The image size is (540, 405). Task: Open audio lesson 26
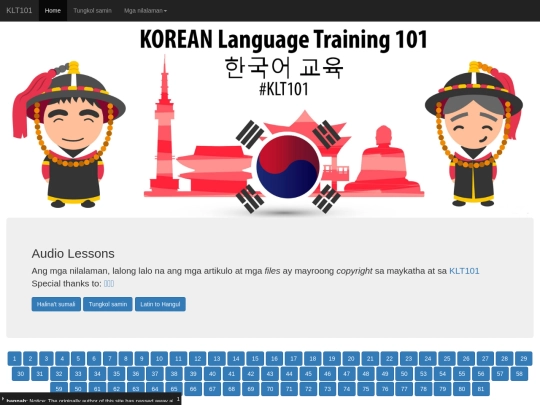[x=466, y=359]
